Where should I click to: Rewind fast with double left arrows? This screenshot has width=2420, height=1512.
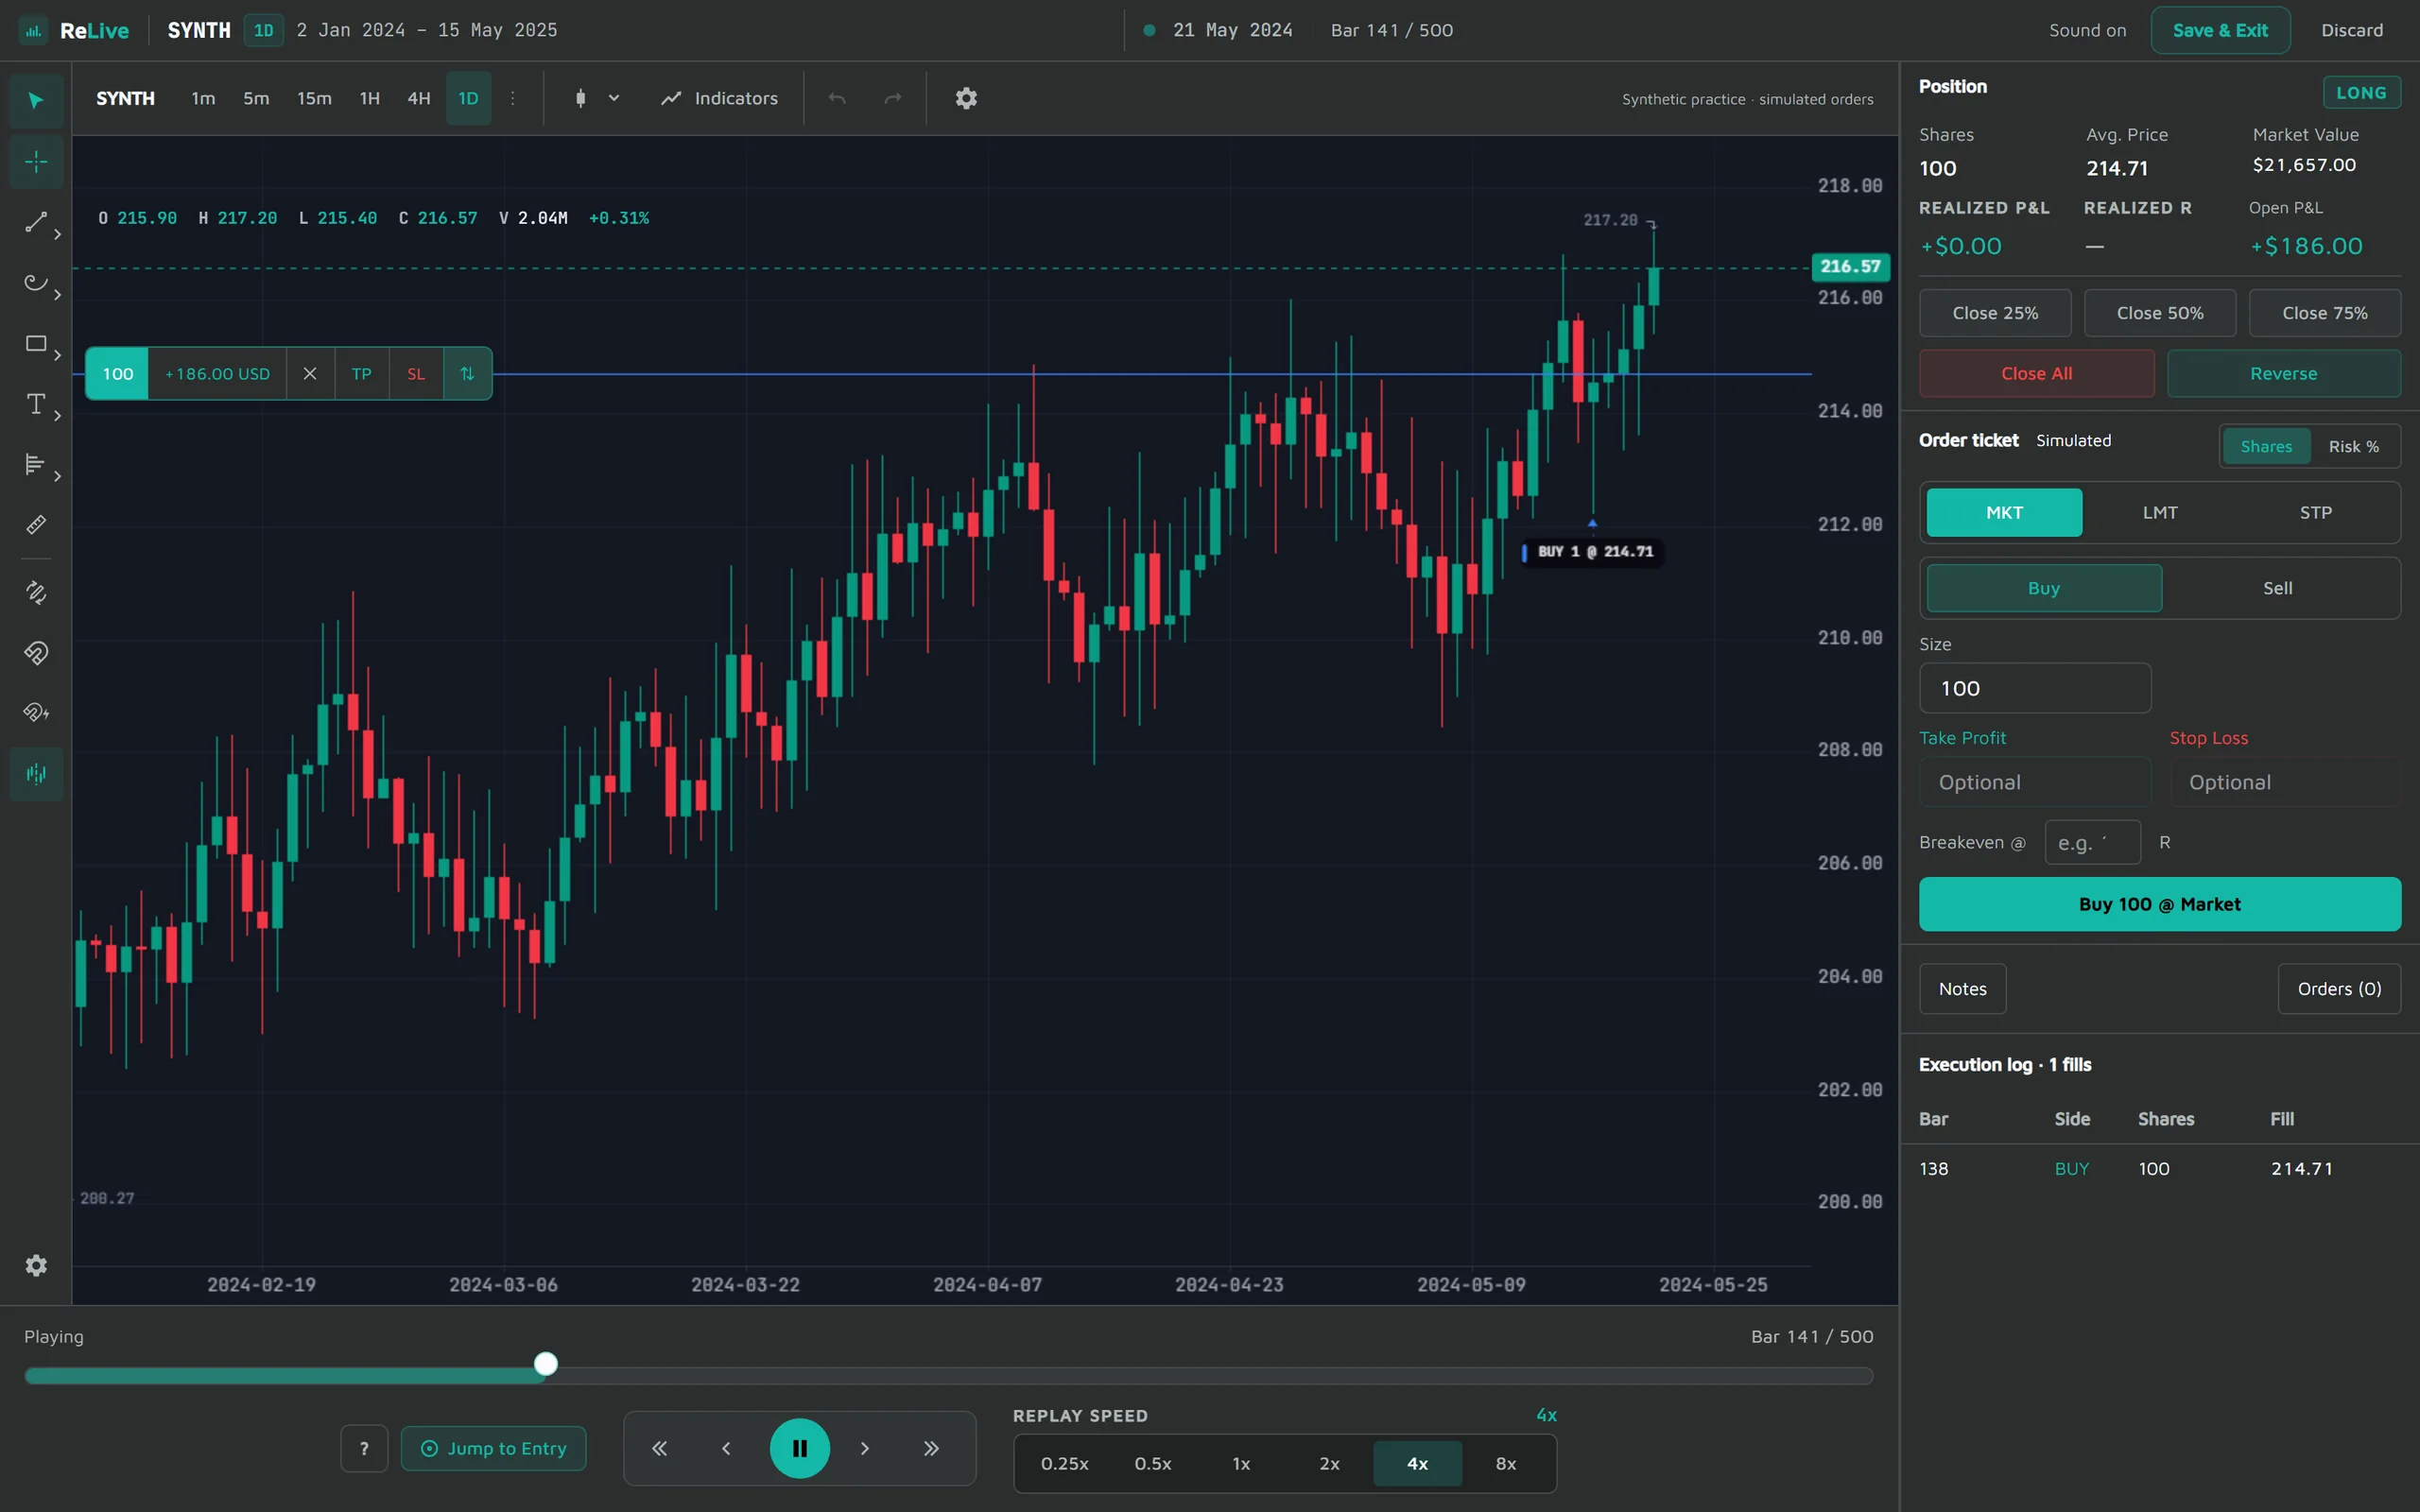pyautogui.click(x=660, y=1448)
